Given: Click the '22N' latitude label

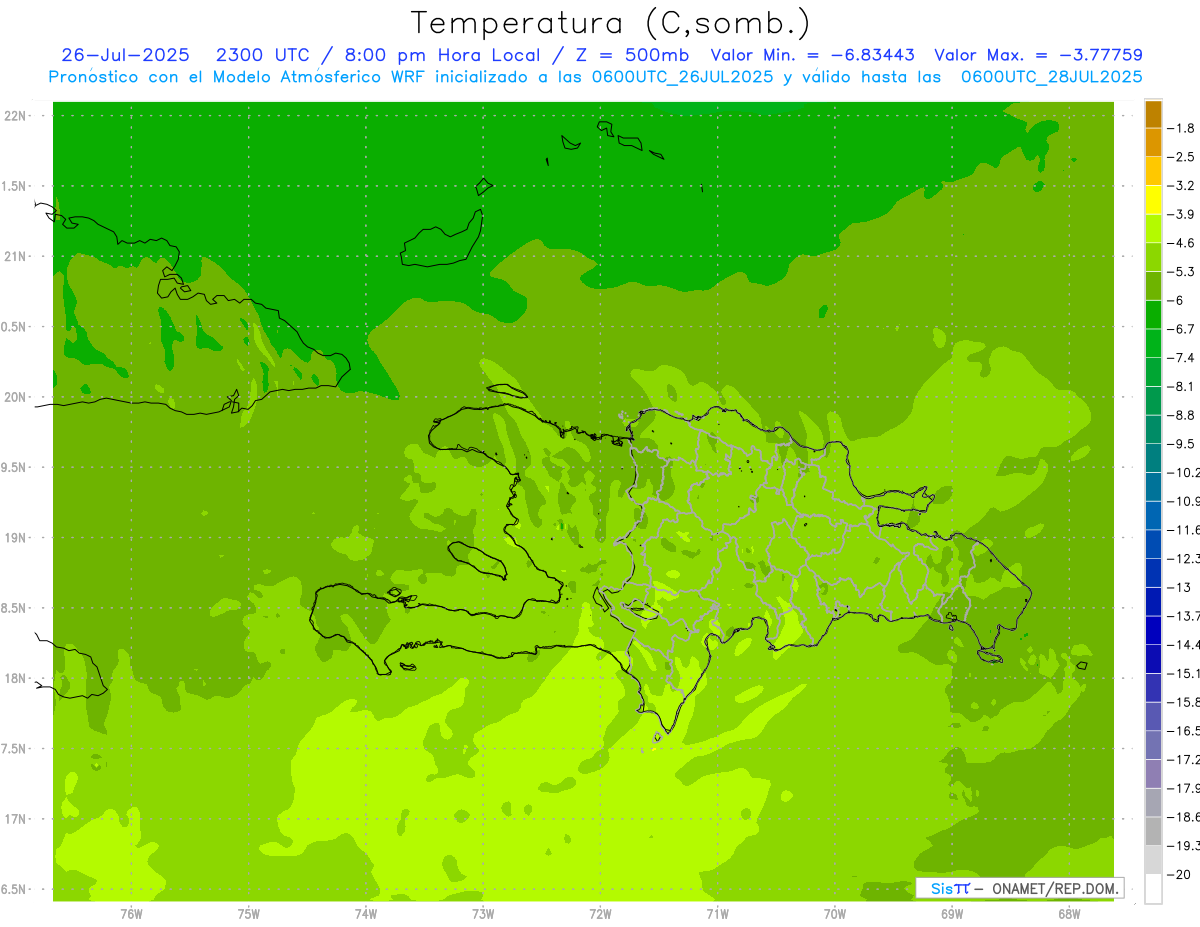Looking at the screenshot, I should coord(15,116).
